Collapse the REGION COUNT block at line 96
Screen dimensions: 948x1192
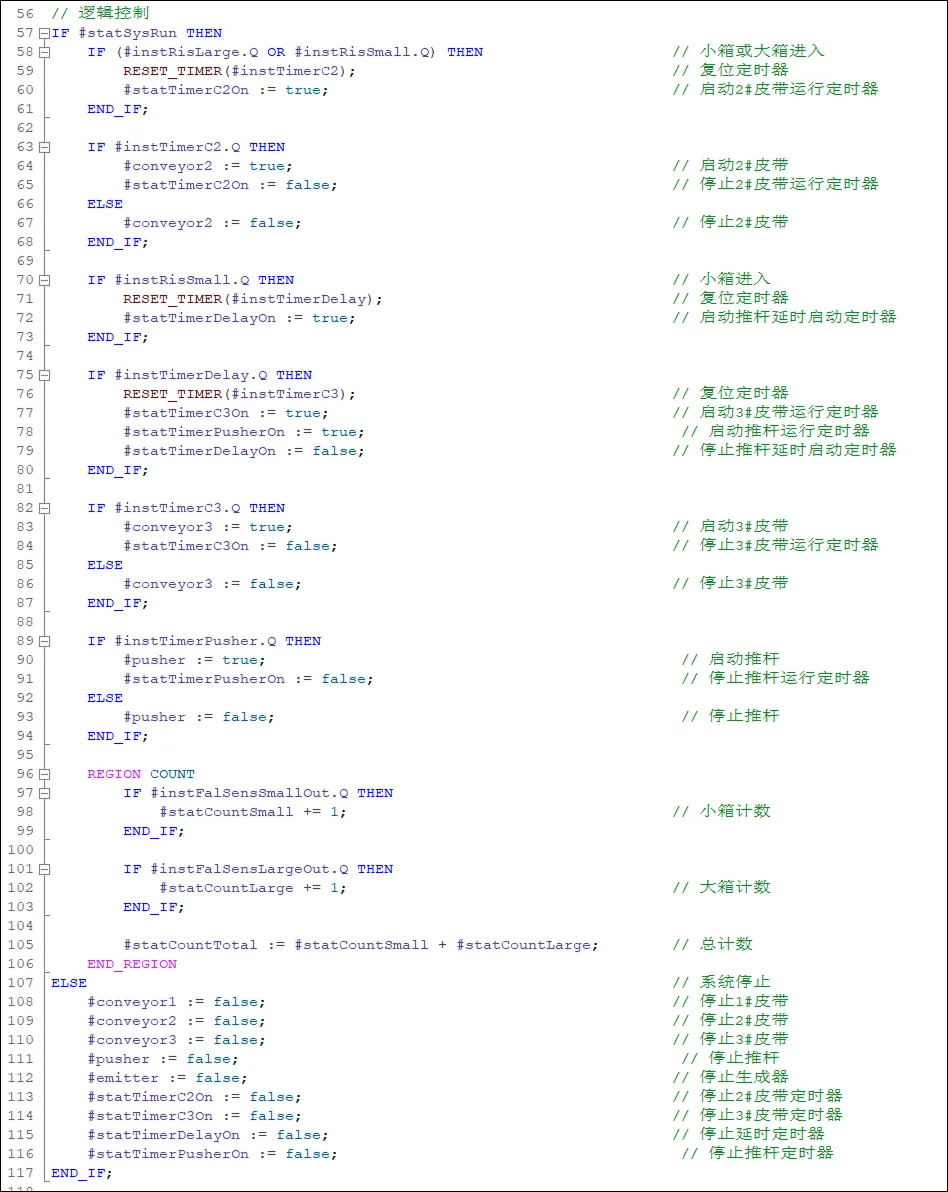coord(44,775)
